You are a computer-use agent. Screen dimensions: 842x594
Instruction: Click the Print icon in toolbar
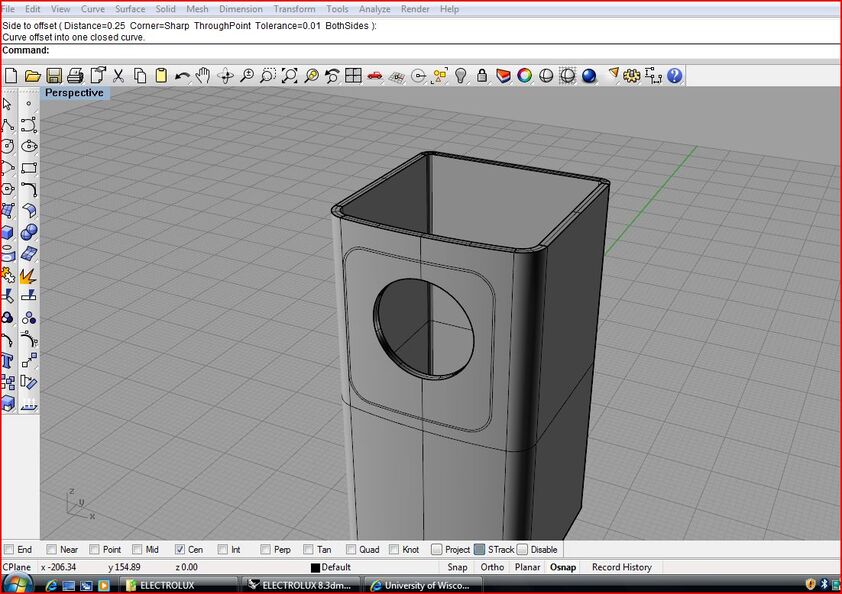point(75,76)
